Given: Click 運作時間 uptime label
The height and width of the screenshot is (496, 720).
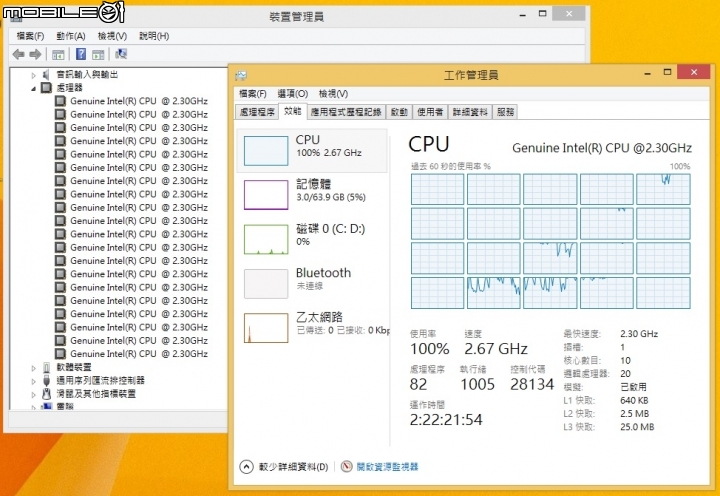Looking at the screenshot, I should pos(427,405).
